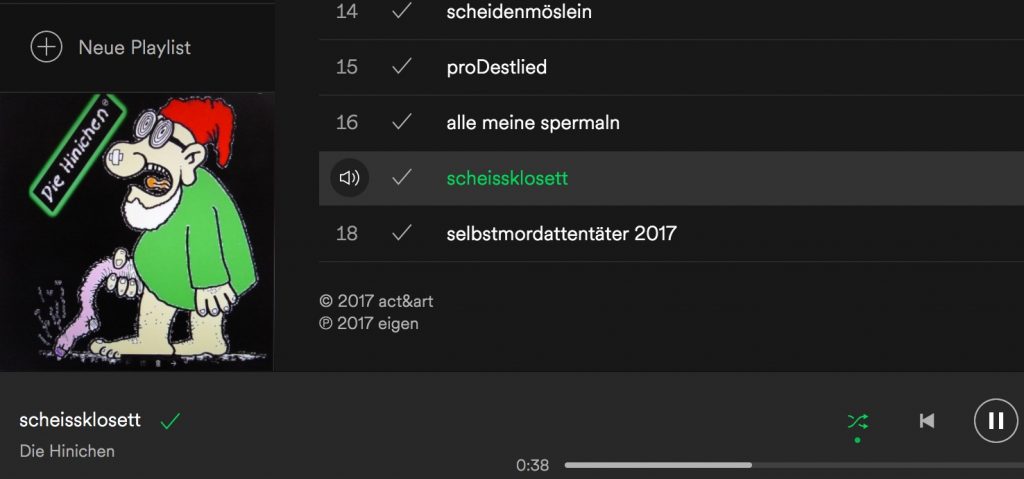Open the Die Hinichen artist link
The height and width of the screenshot is (479, 1024).
pos(67,451)
